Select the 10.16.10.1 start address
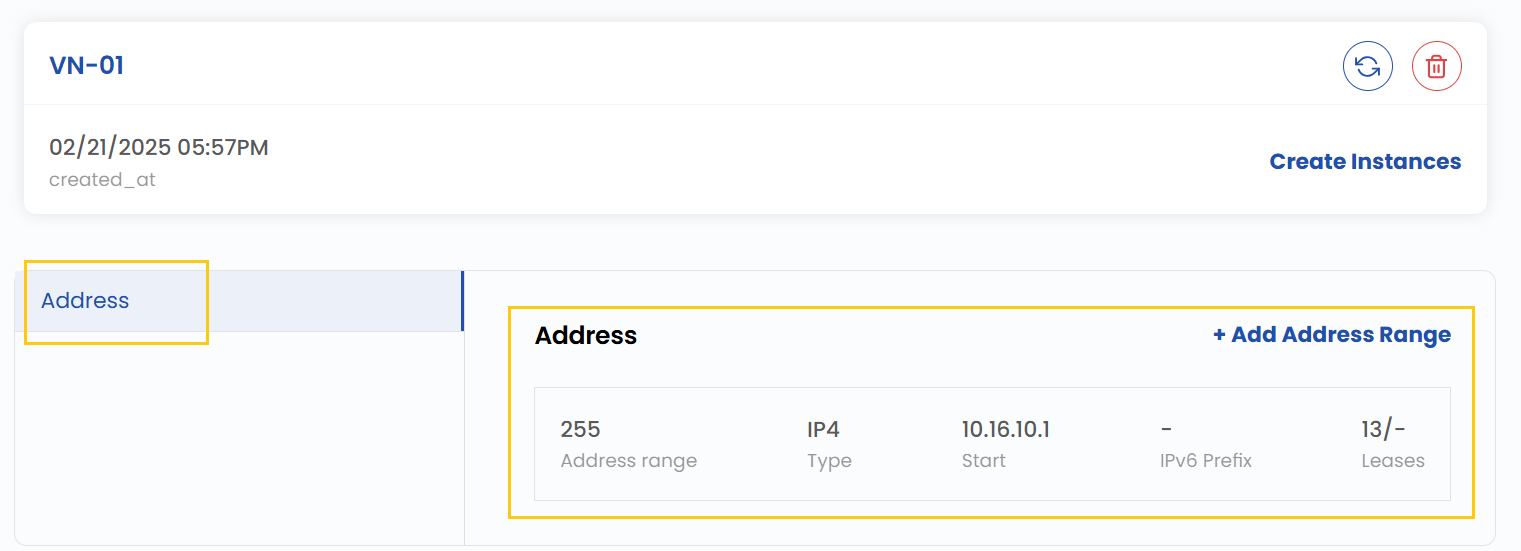This screenshot has height=551, width=1521. point(1005,430)
